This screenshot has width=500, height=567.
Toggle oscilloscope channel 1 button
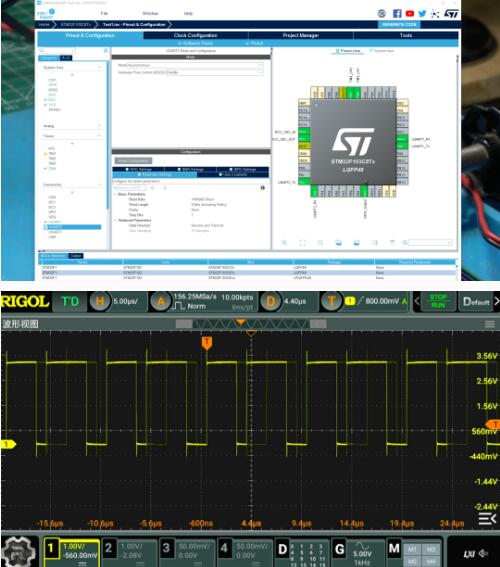point(72,552)
